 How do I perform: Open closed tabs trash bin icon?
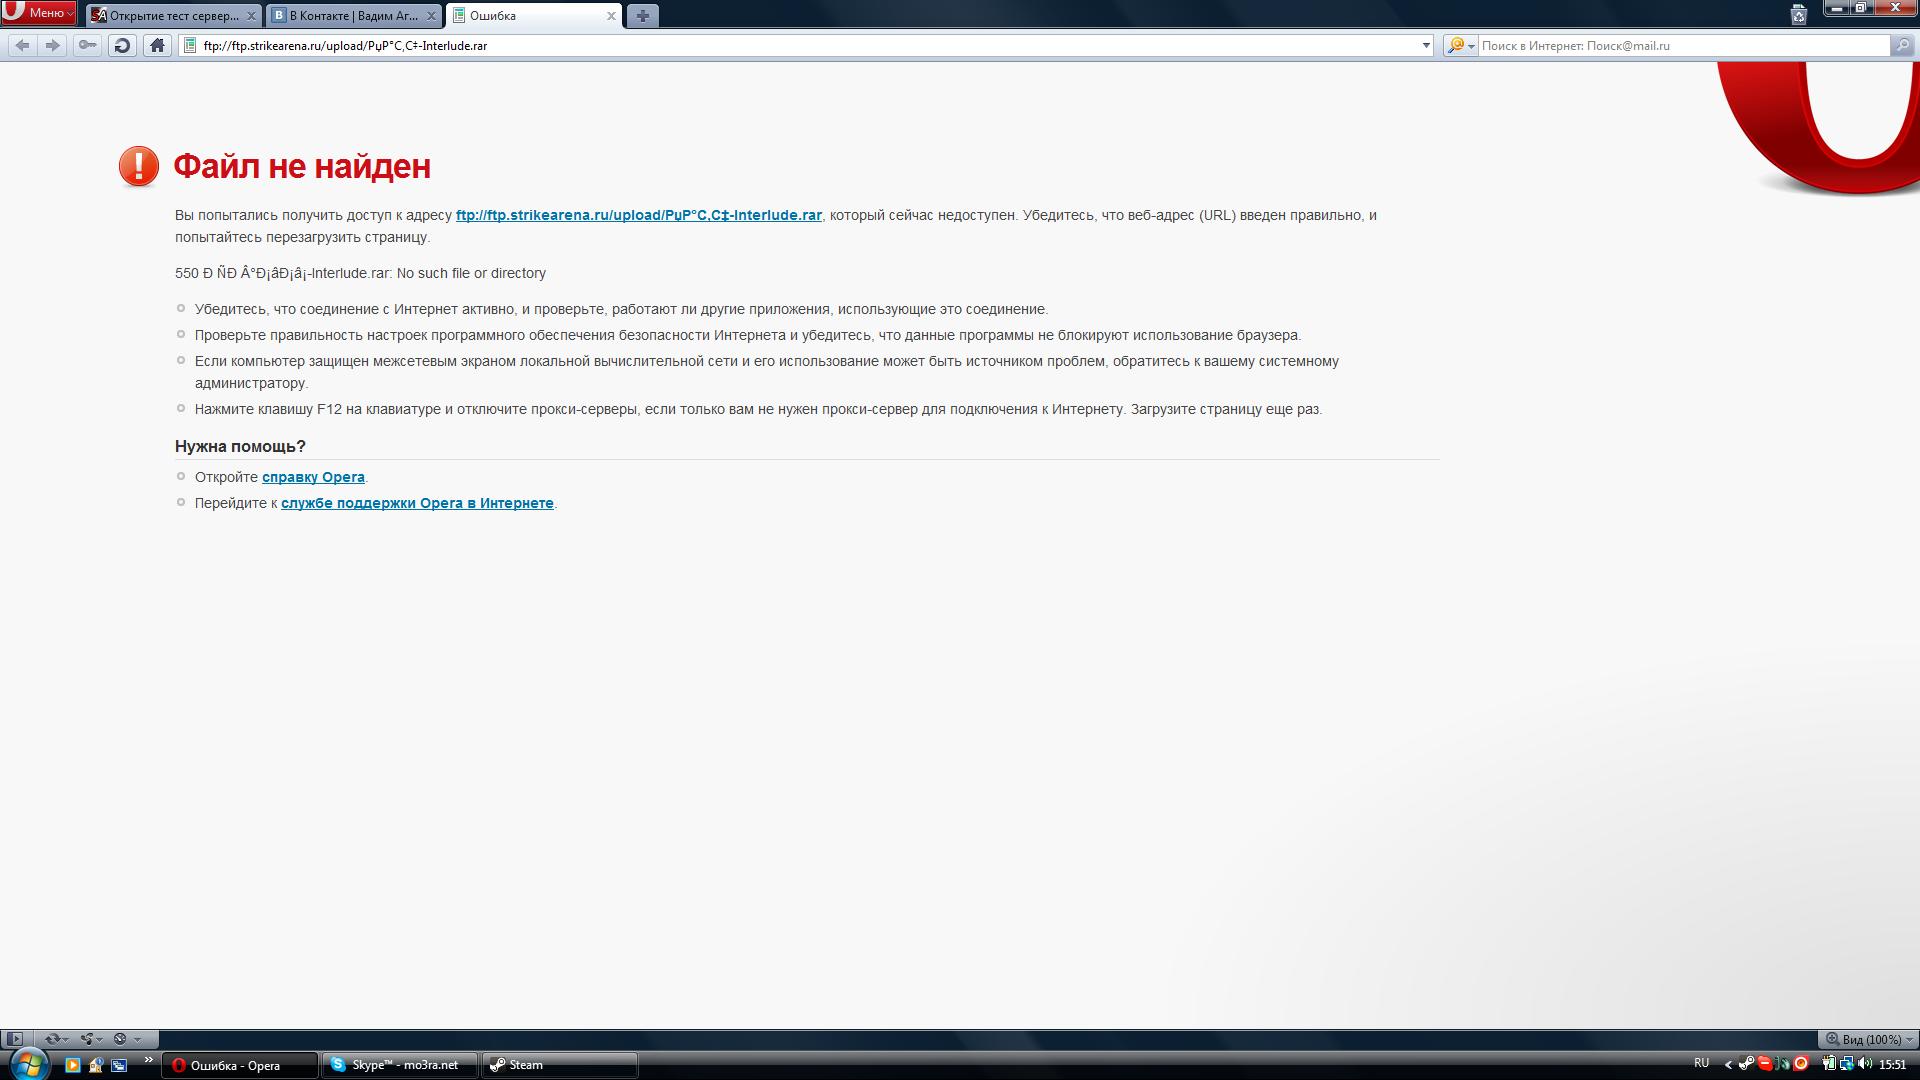click(x=1798, y=15)
